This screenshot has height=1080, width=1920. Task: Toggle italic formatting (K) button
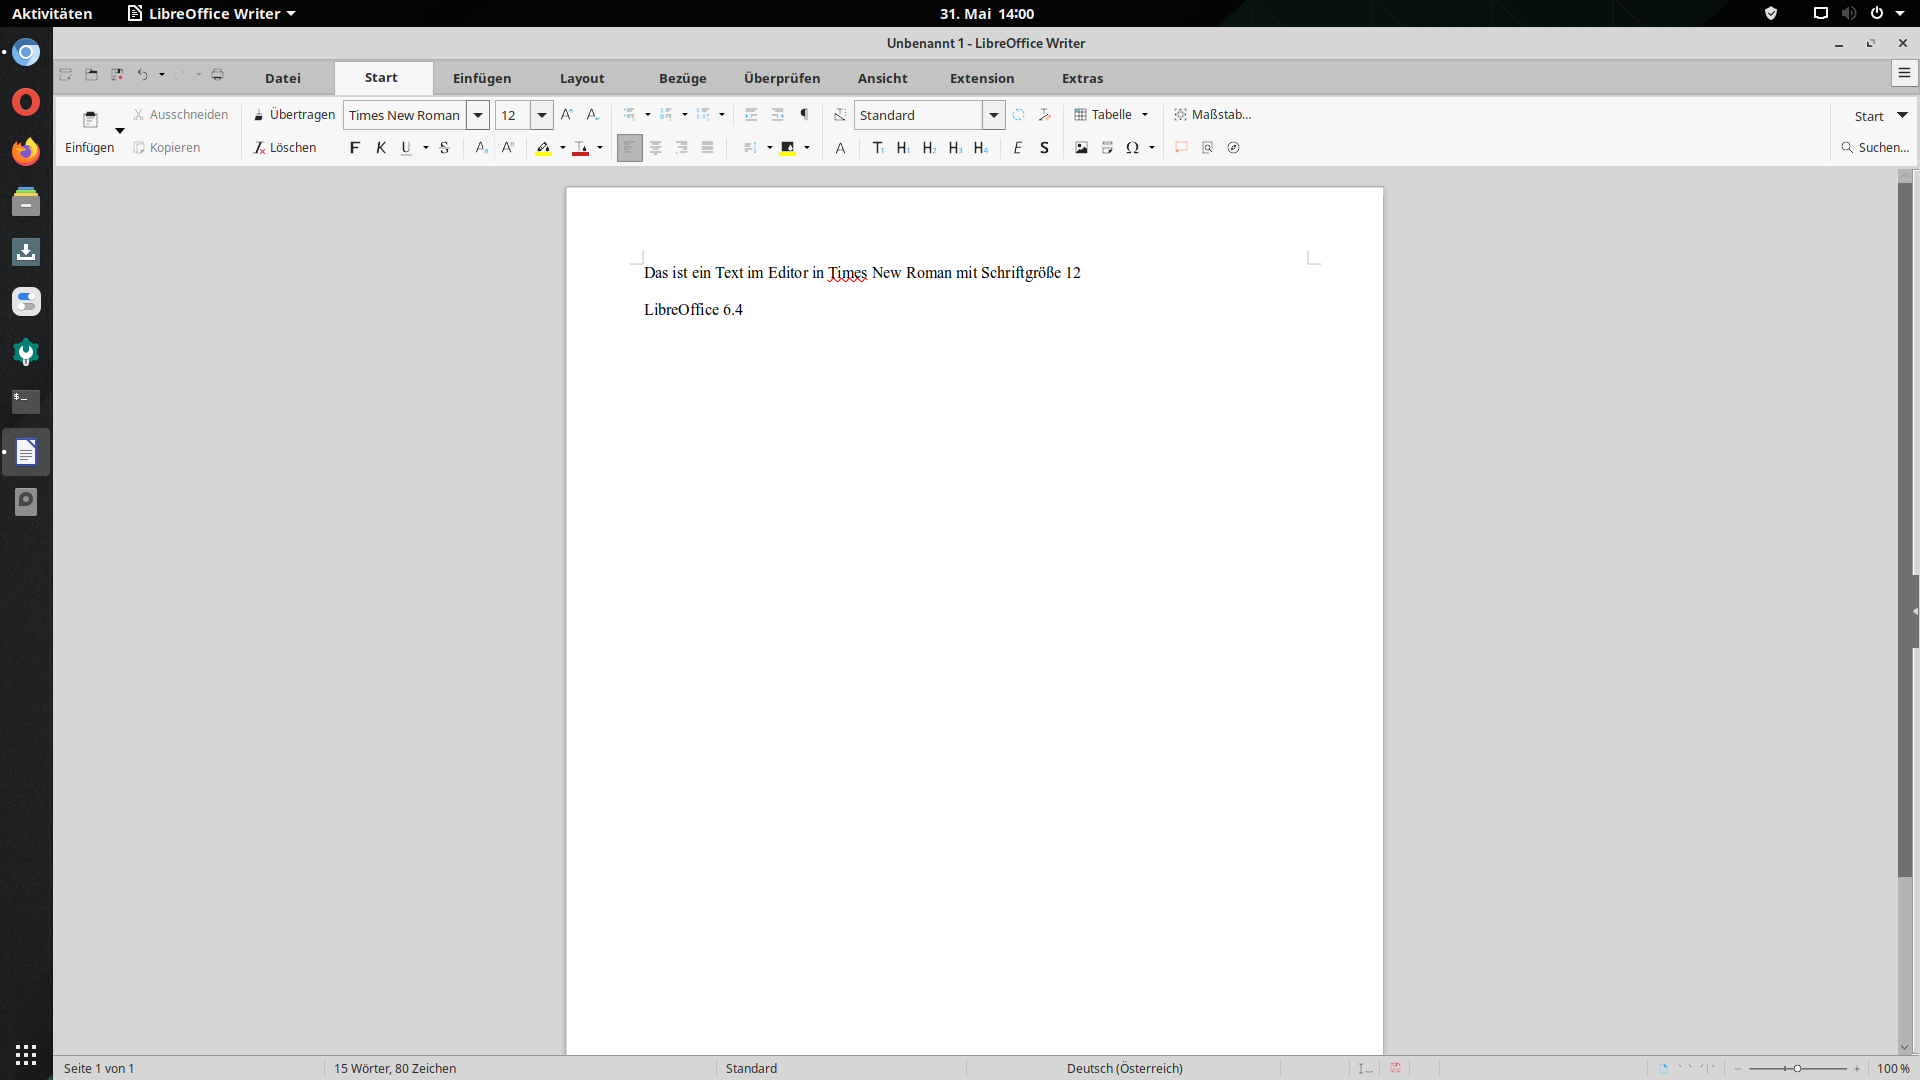click(380, 148)
